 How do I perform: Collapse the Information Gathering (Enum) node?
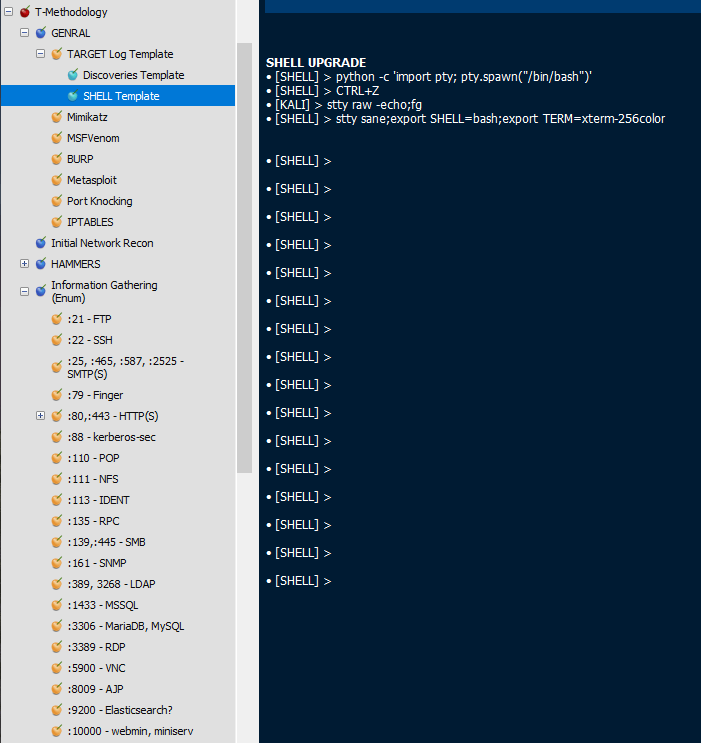tap(25, 292)
